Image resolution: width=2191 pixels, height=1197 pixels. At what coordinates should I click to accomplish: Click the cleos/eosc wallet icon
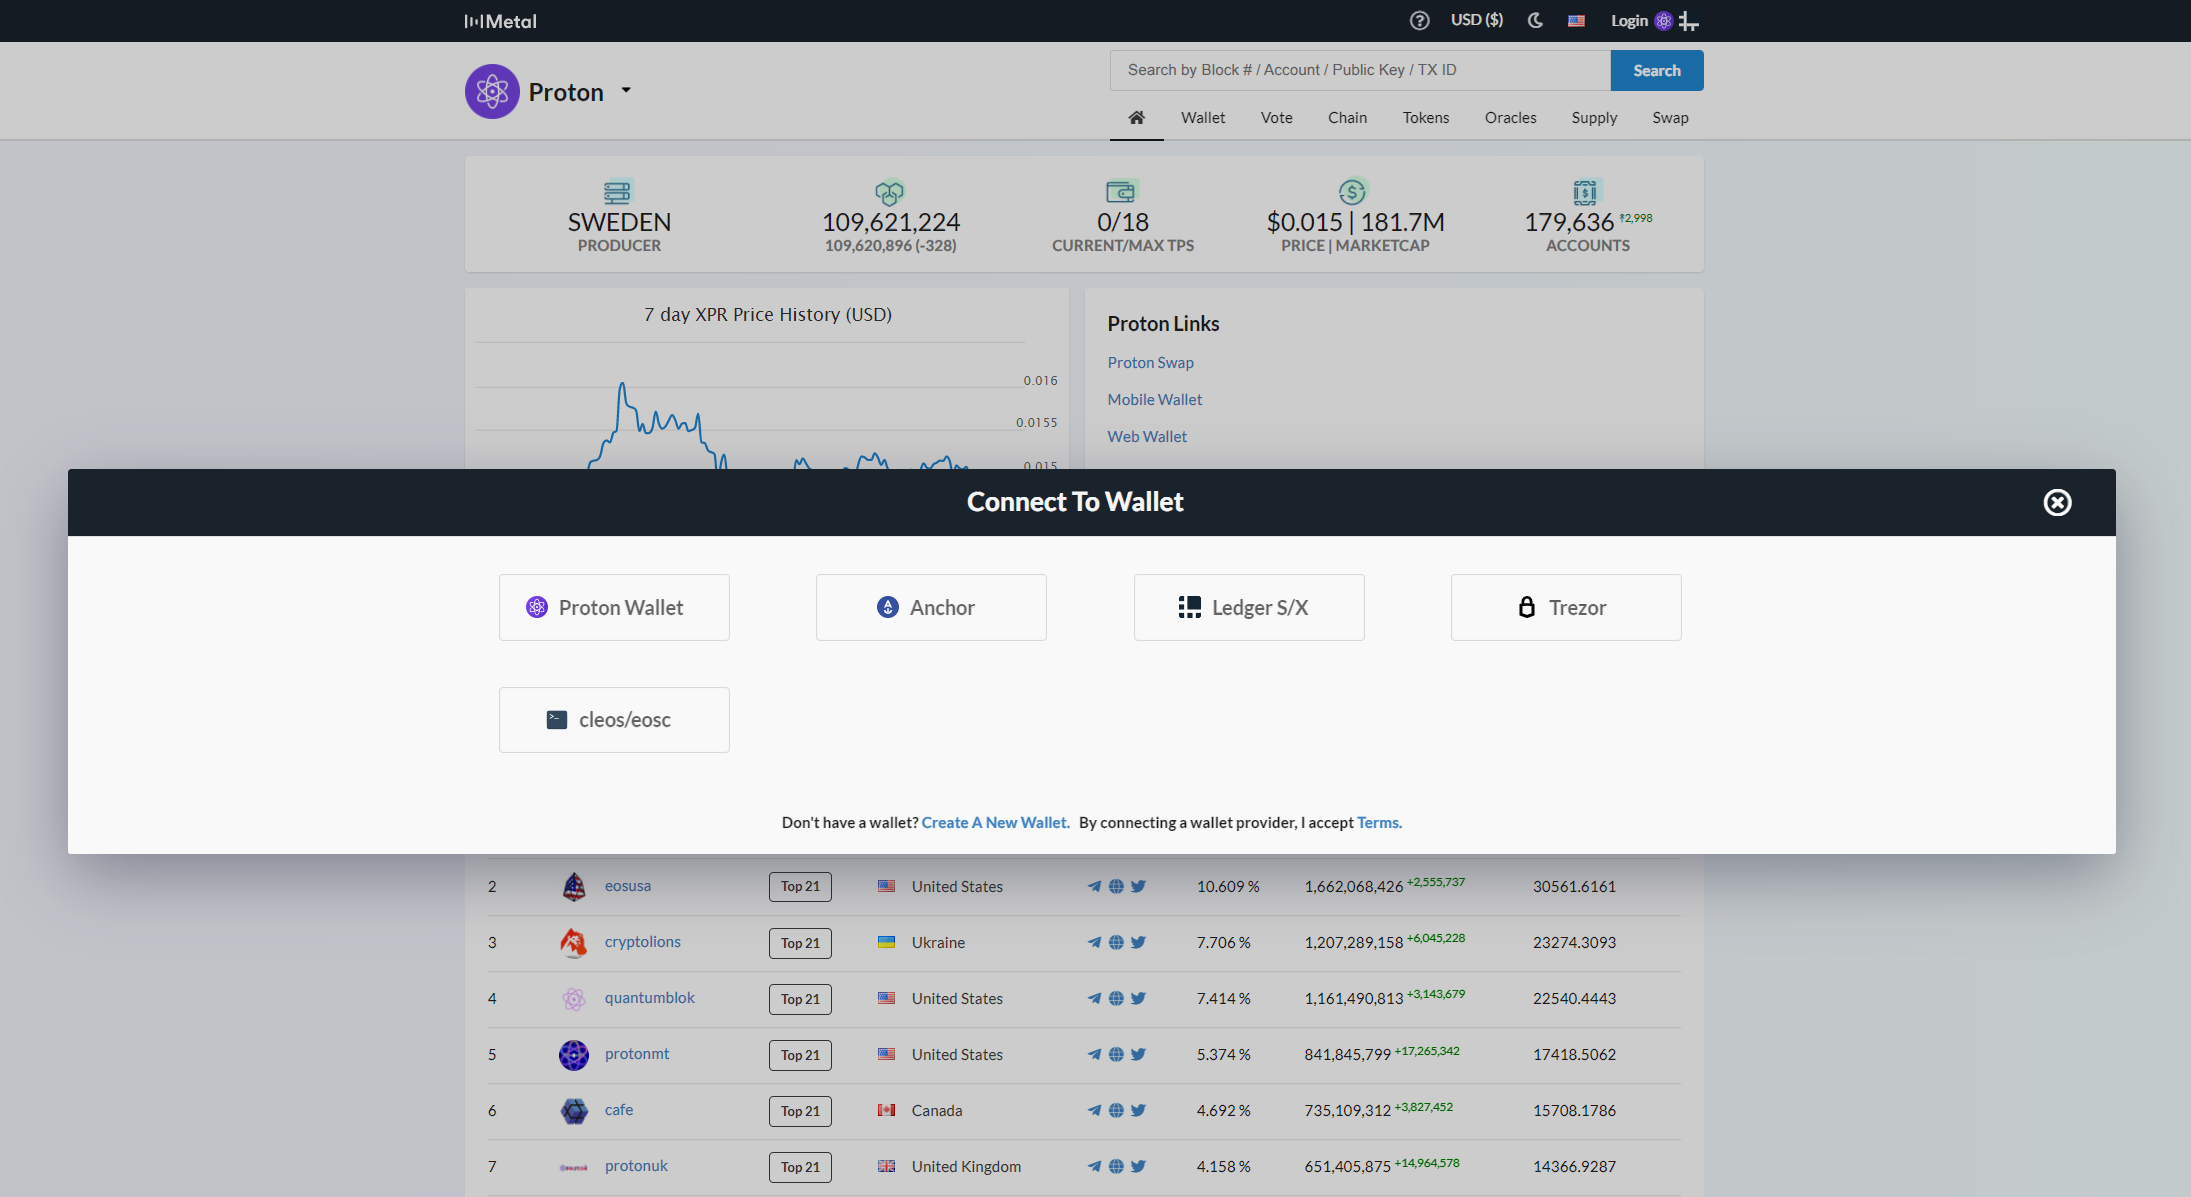555,719
